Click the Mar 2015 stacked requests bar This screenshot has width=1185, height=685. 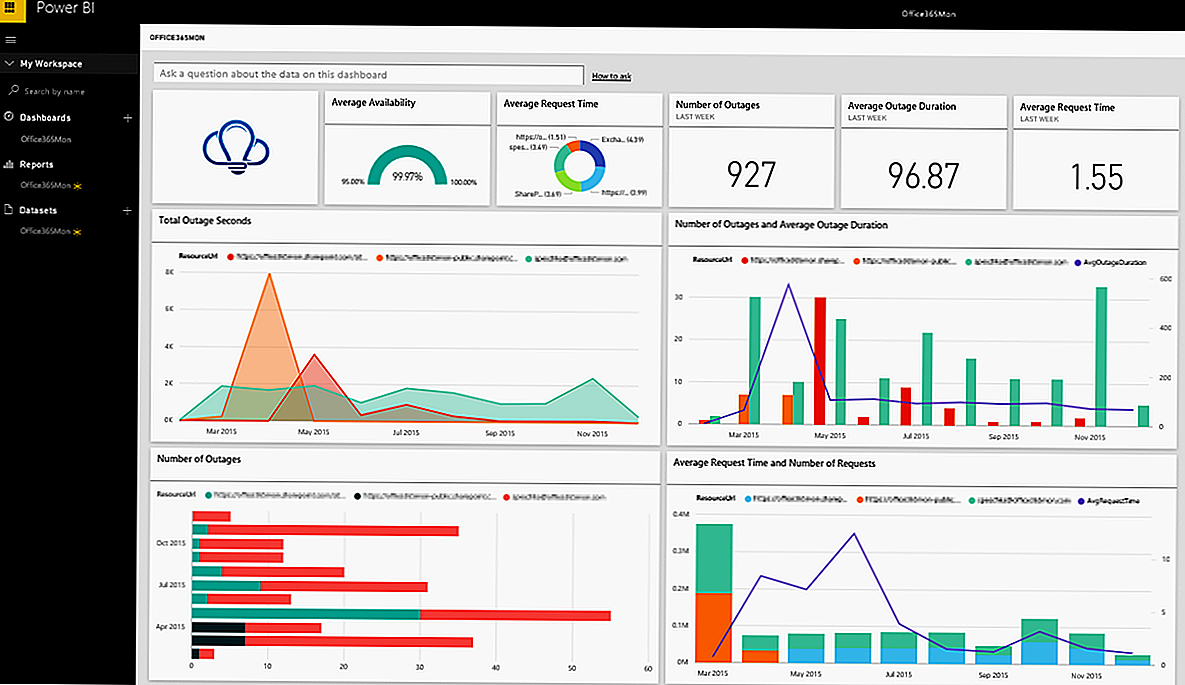pos(714,594)
